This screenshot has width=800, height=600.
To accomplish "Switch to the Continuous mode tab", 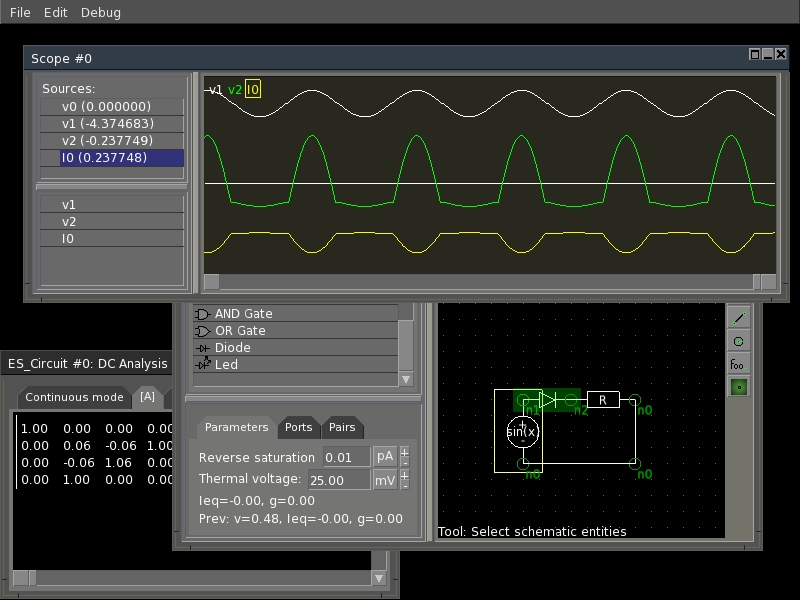I will [75, 397].
